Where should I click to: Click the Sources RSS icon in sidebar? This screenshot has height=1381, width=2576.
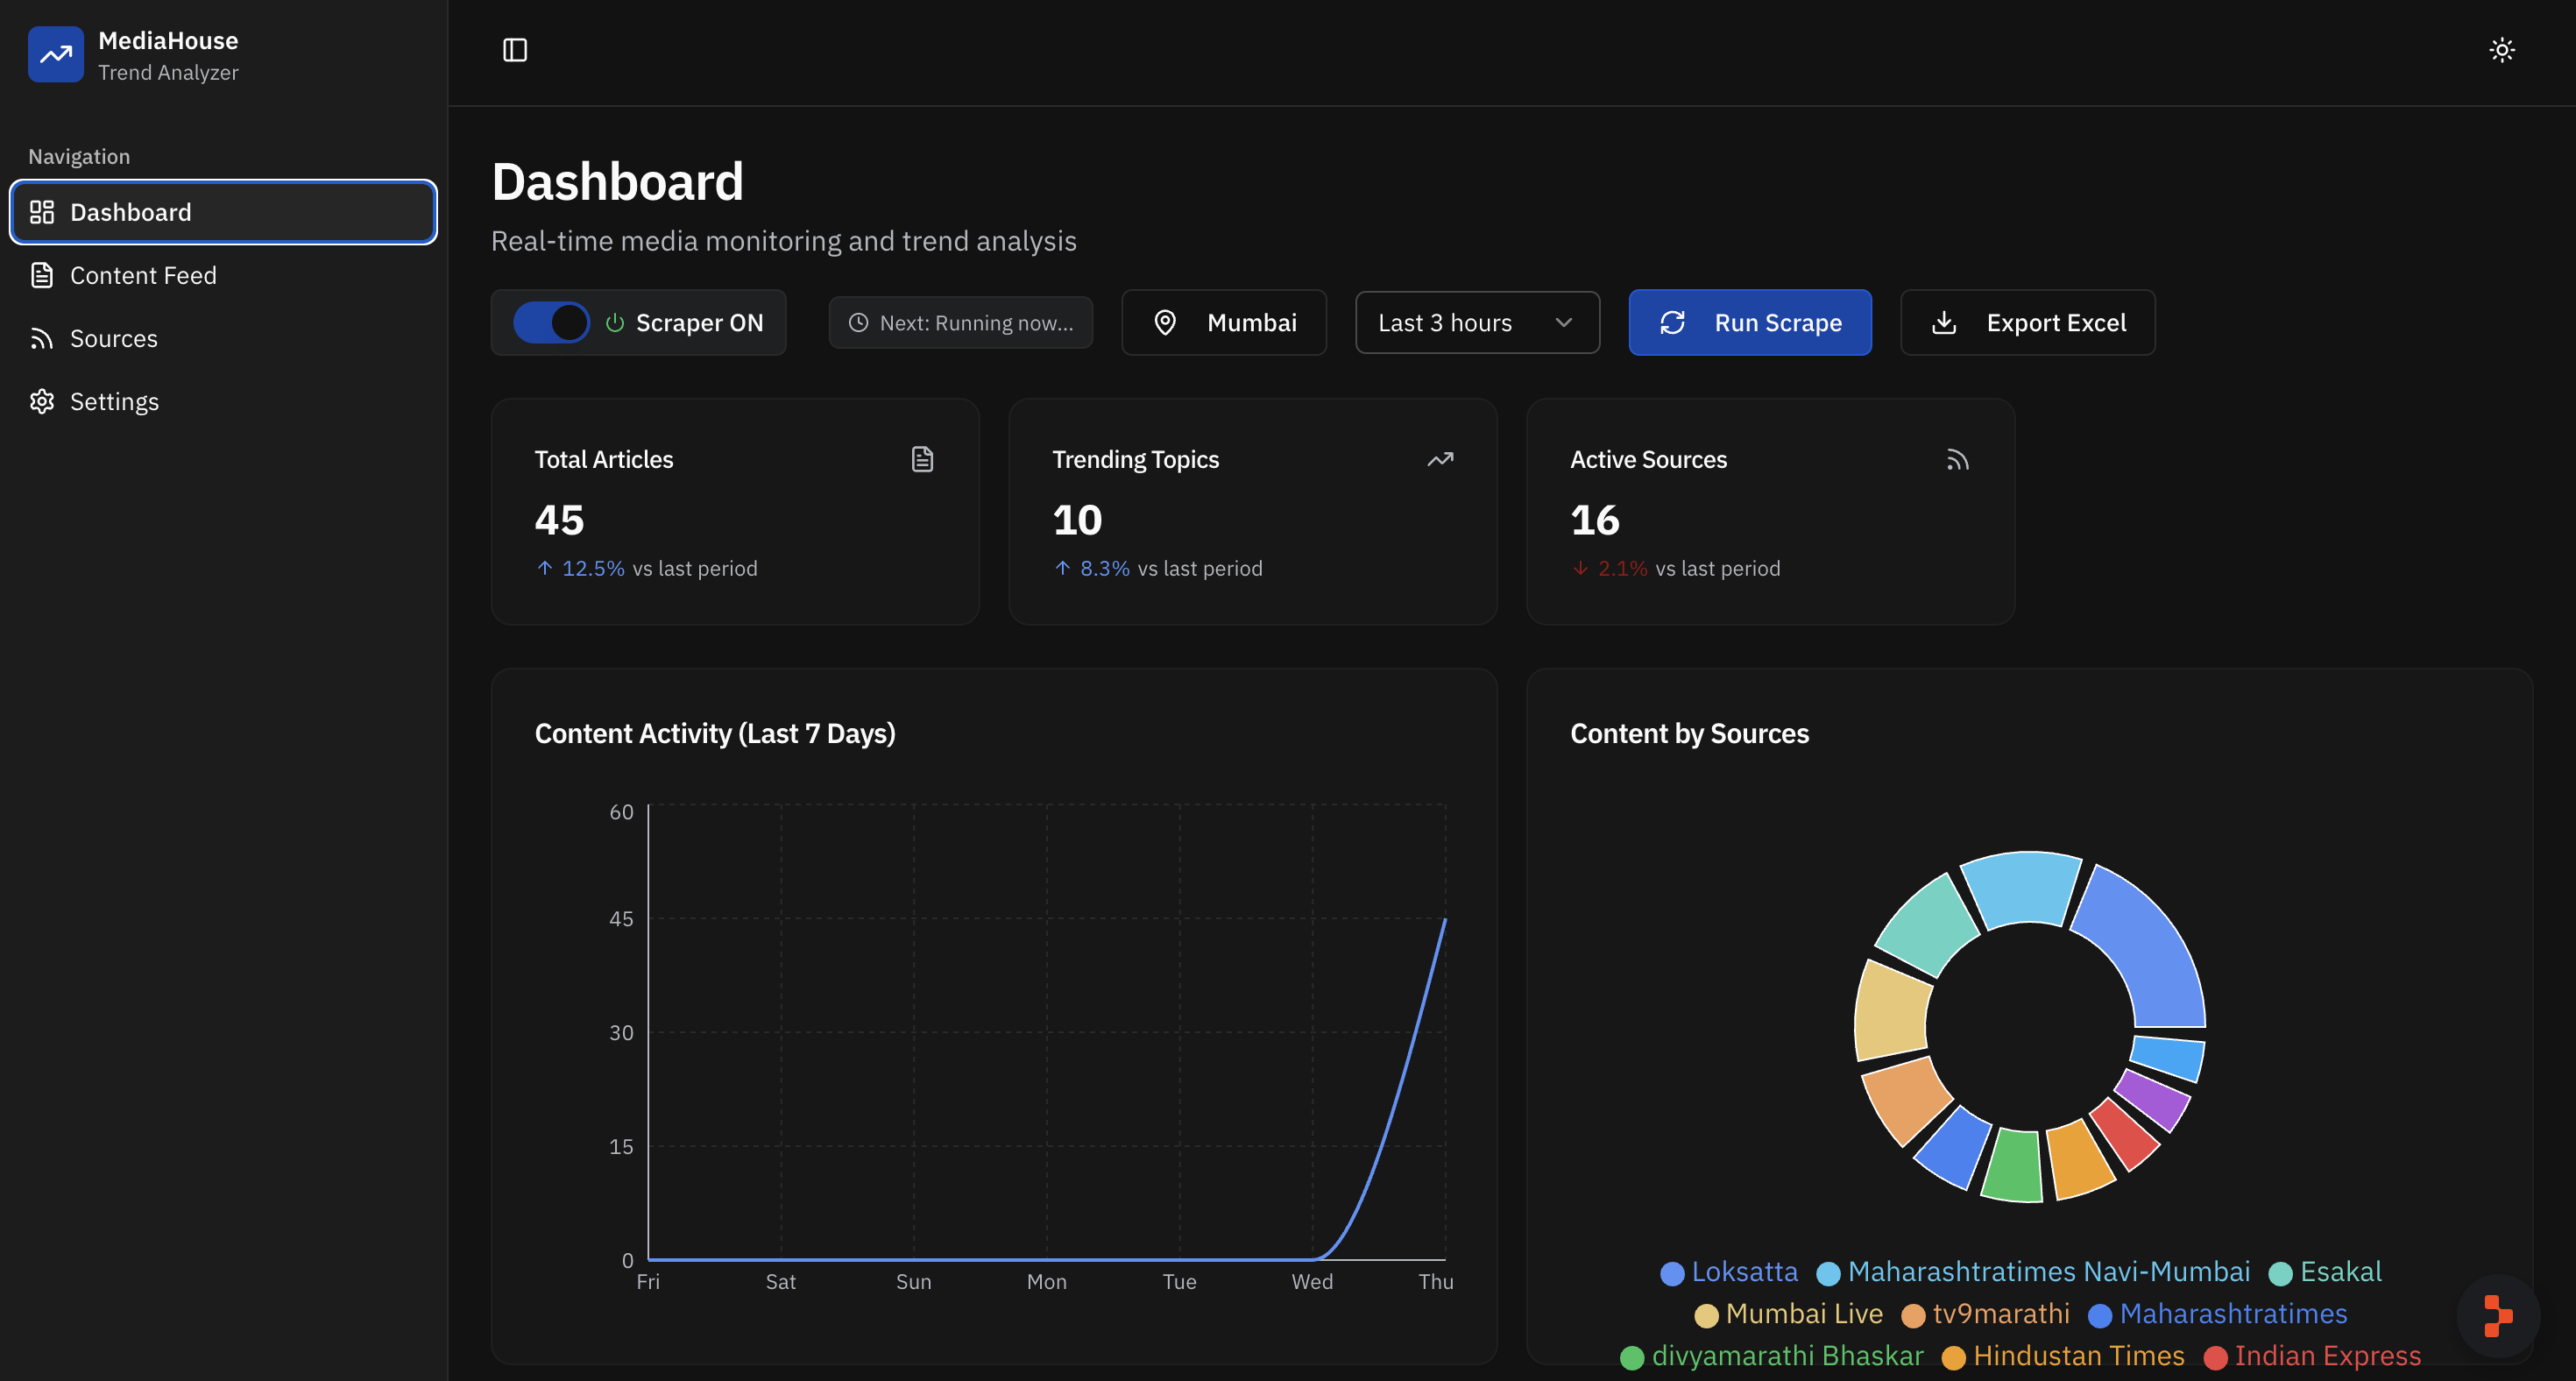click(42, 338)
